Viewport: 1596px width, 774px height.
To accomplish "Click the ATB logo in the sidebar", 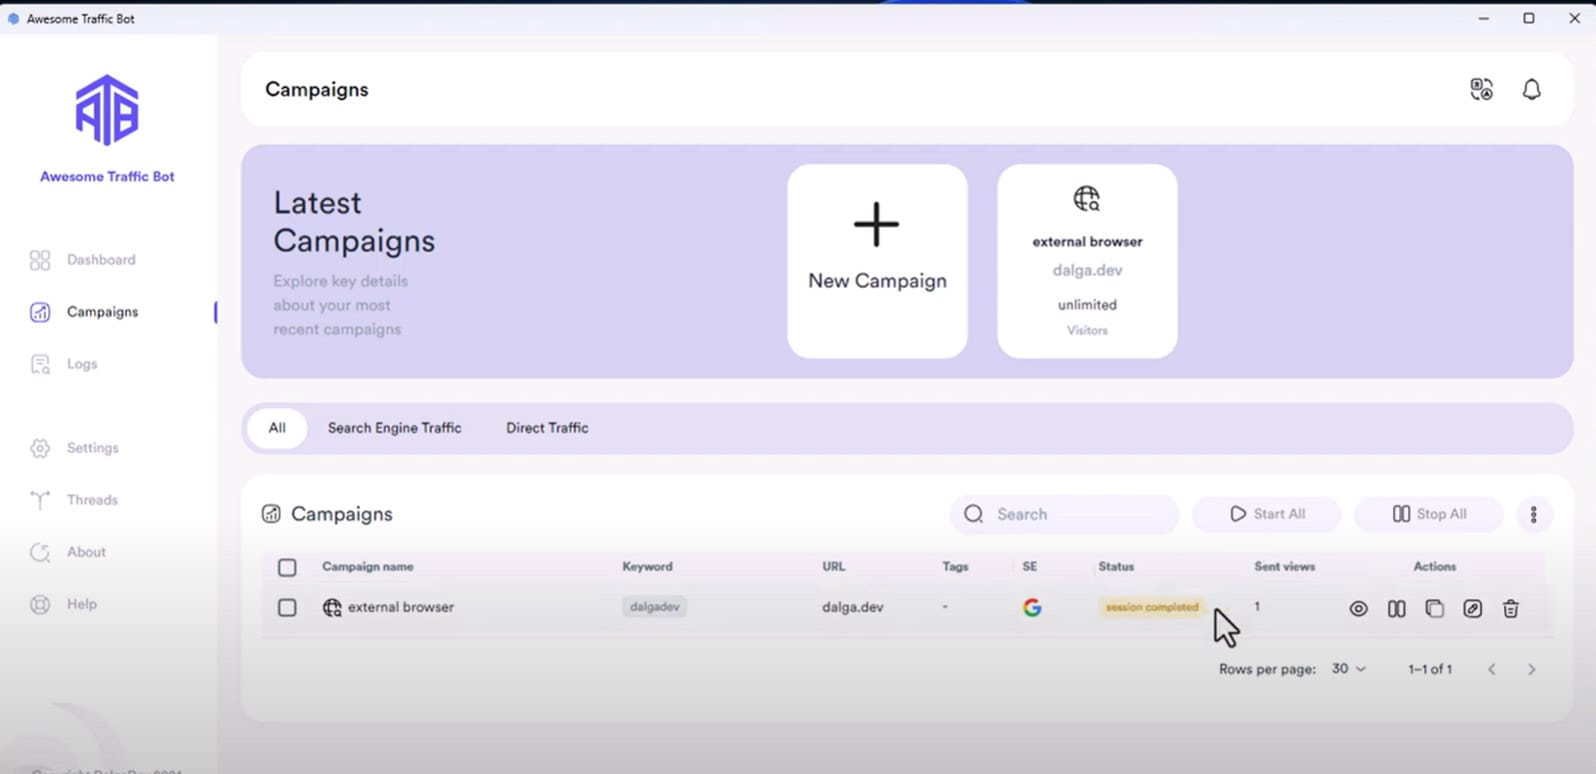I will tap(107, 110).
